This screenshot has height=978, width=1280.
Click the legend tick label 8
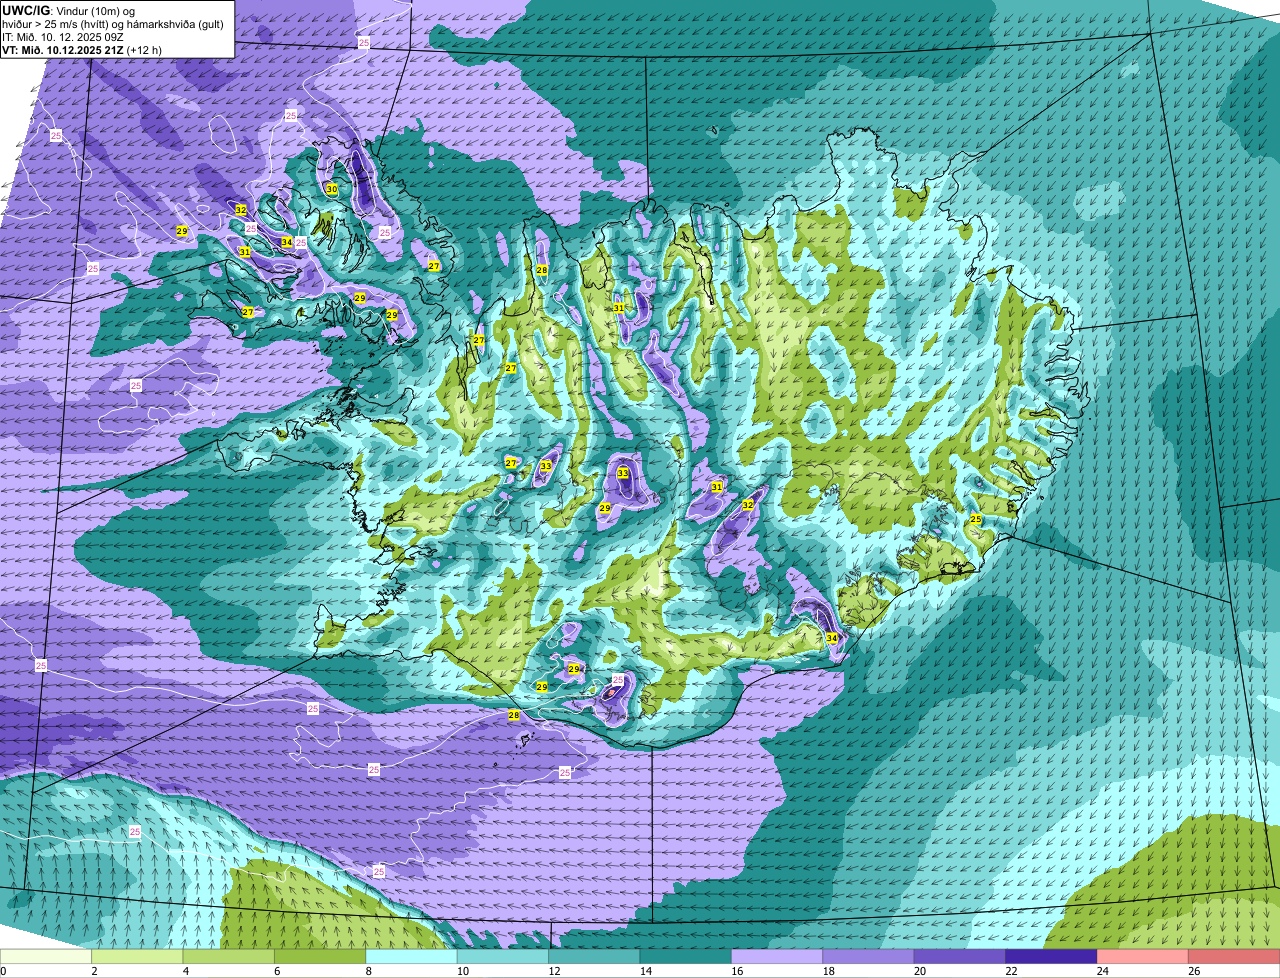(x=367, y=971)
